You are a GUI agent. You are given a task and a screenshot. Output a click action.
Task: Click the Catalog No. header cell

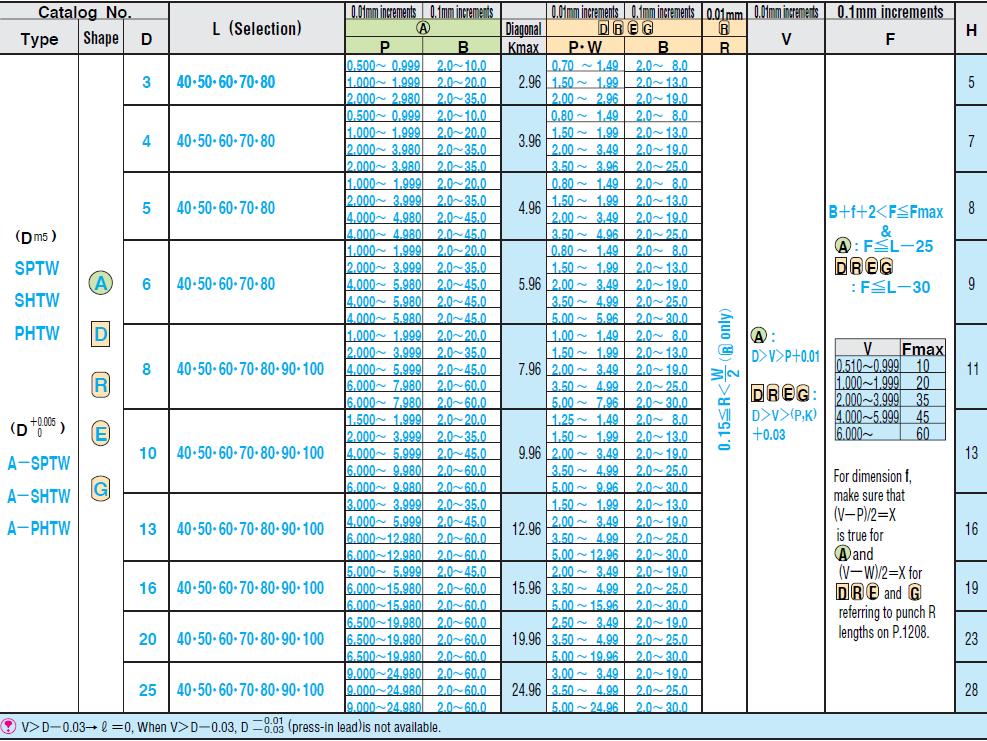(x=84, y=13)
